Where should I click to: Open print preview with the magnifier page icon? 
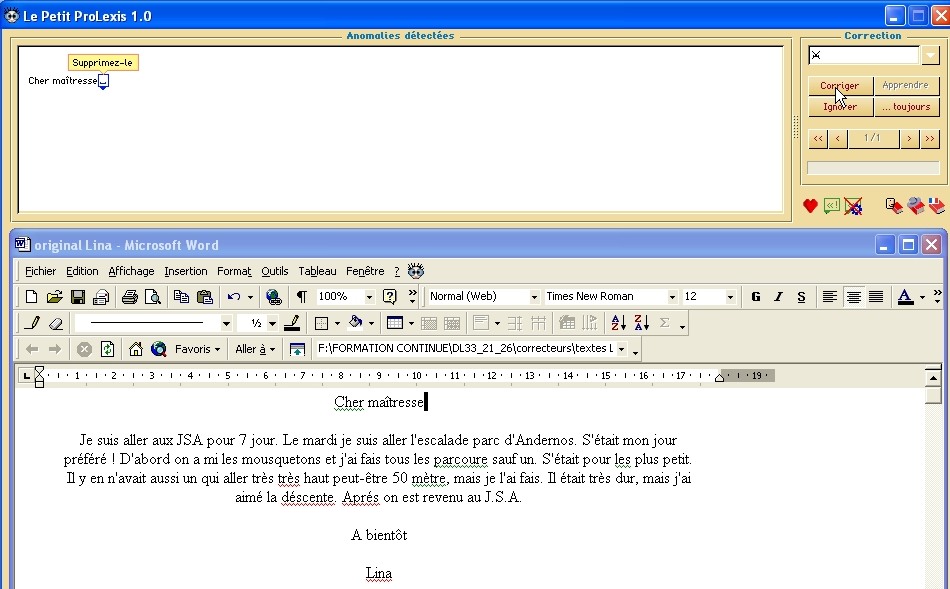(x=153, y=296)
